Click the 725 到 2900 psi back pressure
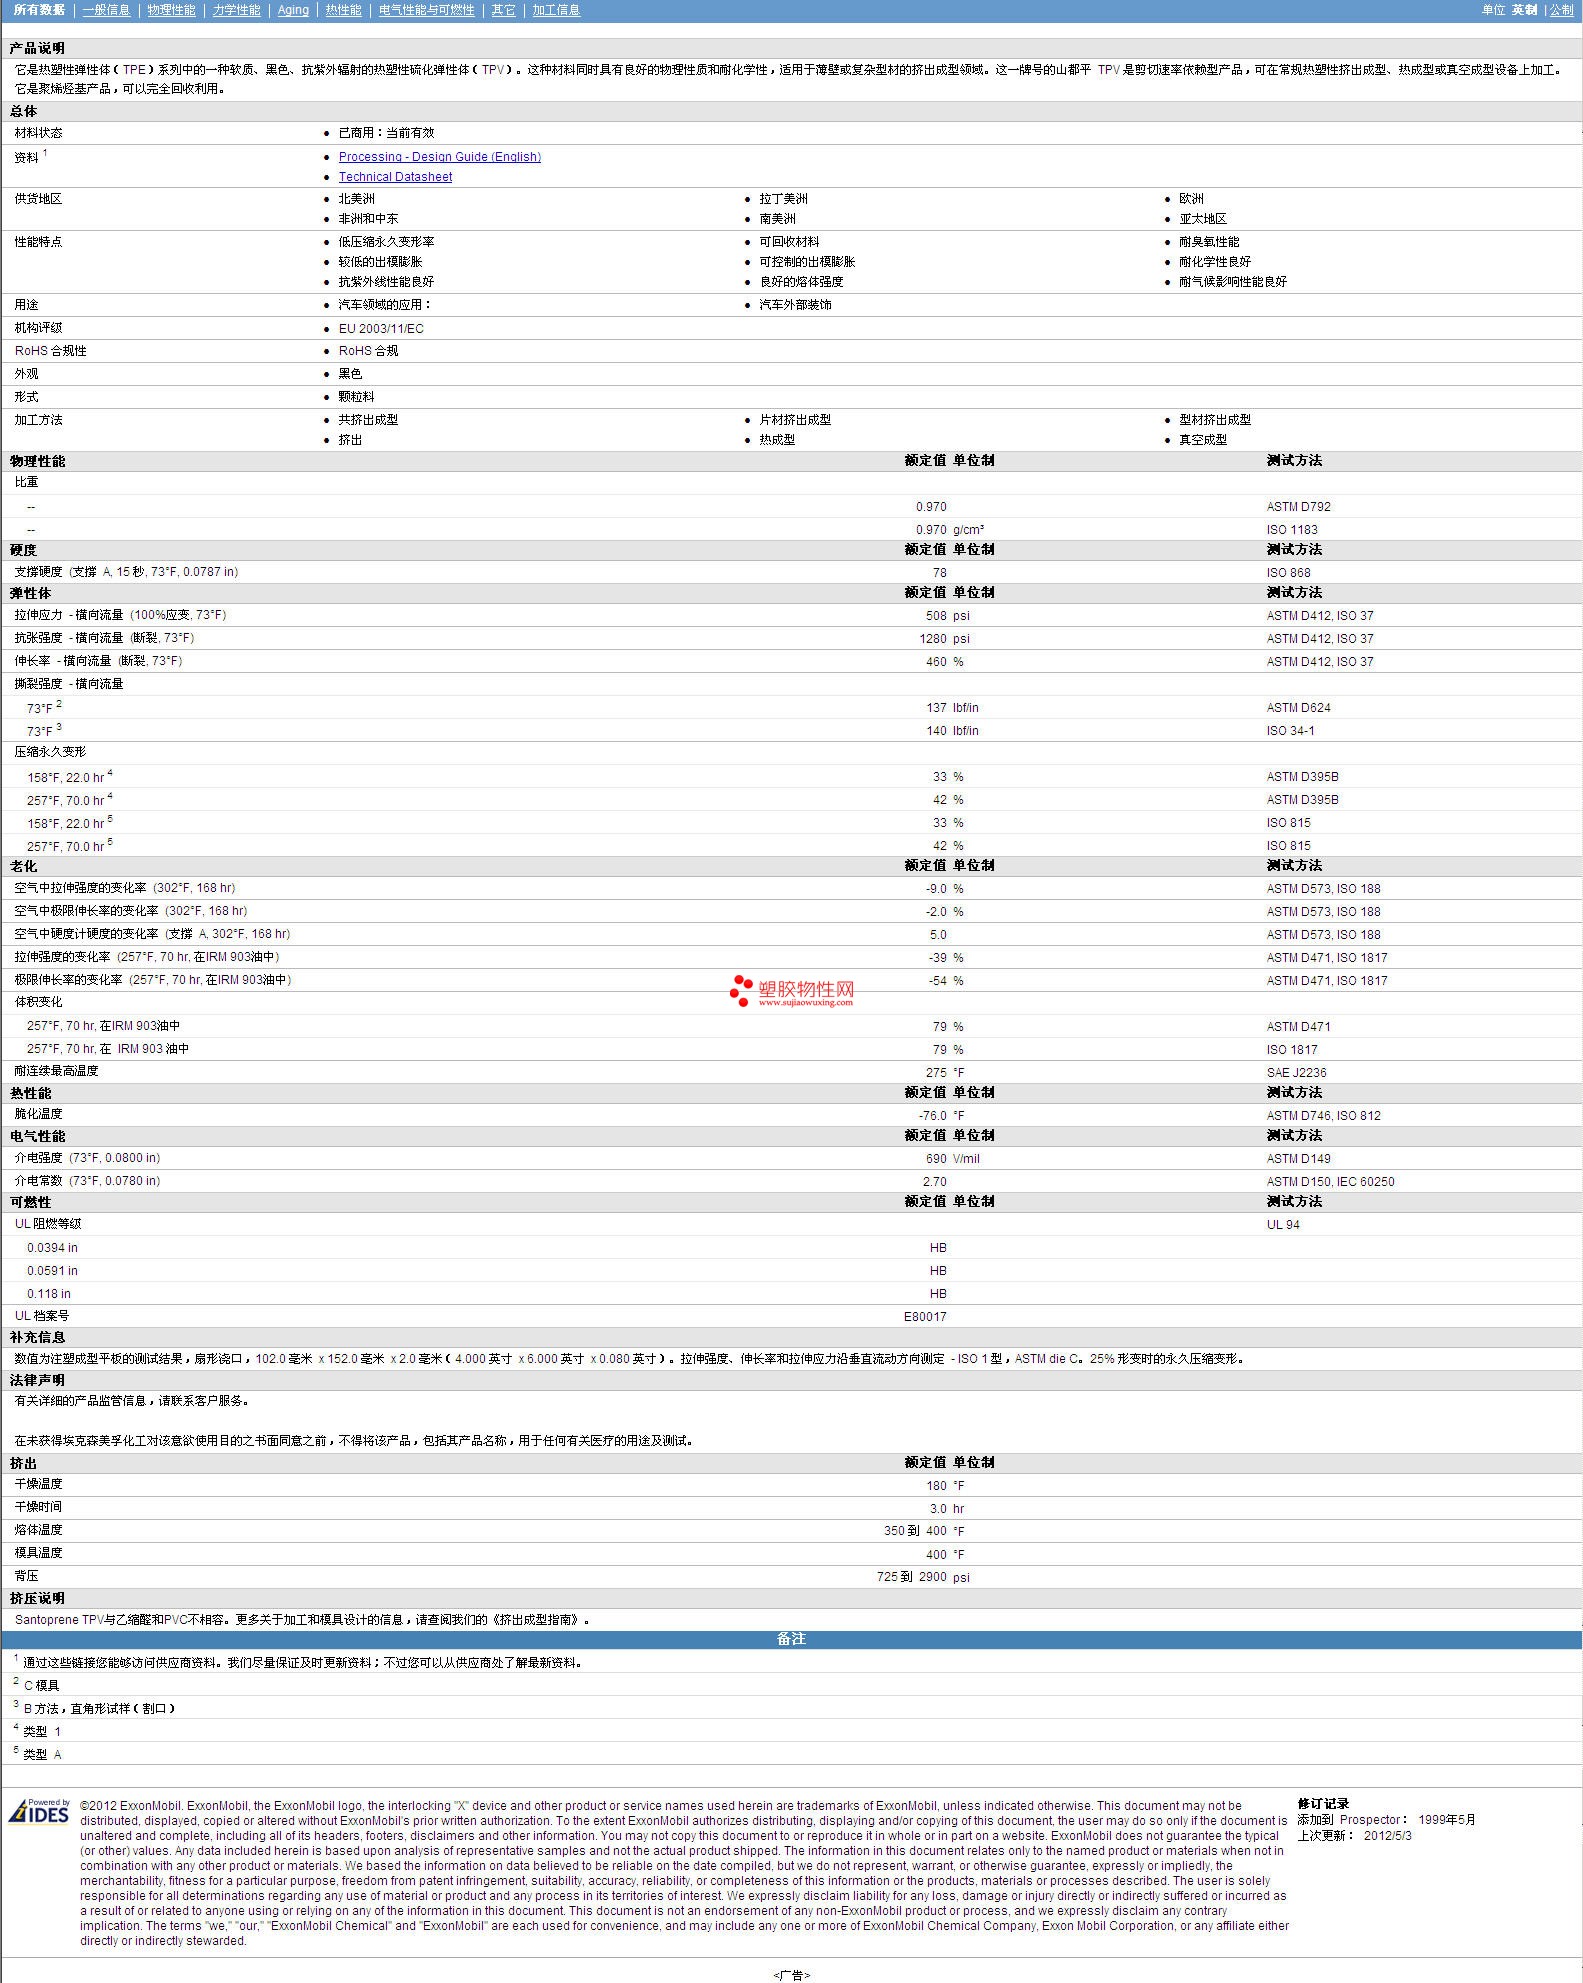The image size is (1583, 1983). 923,1577
